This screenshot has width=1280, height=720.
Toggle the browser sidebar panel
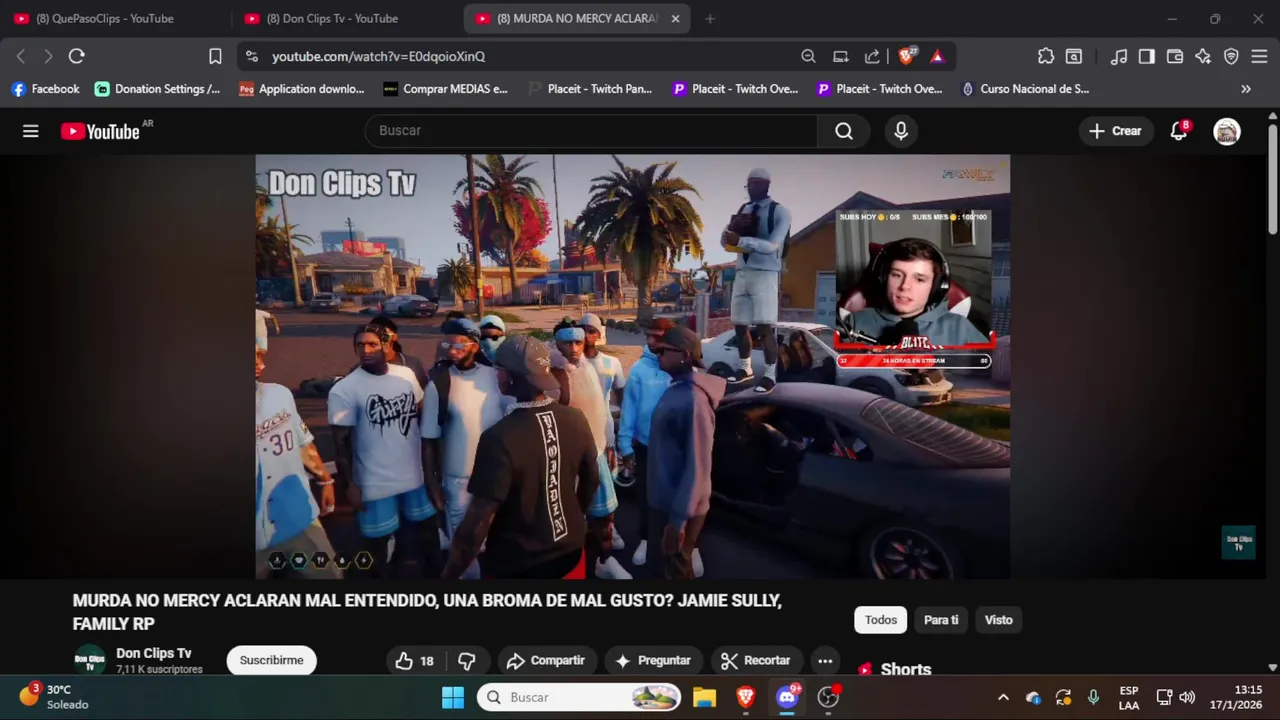1147,56
